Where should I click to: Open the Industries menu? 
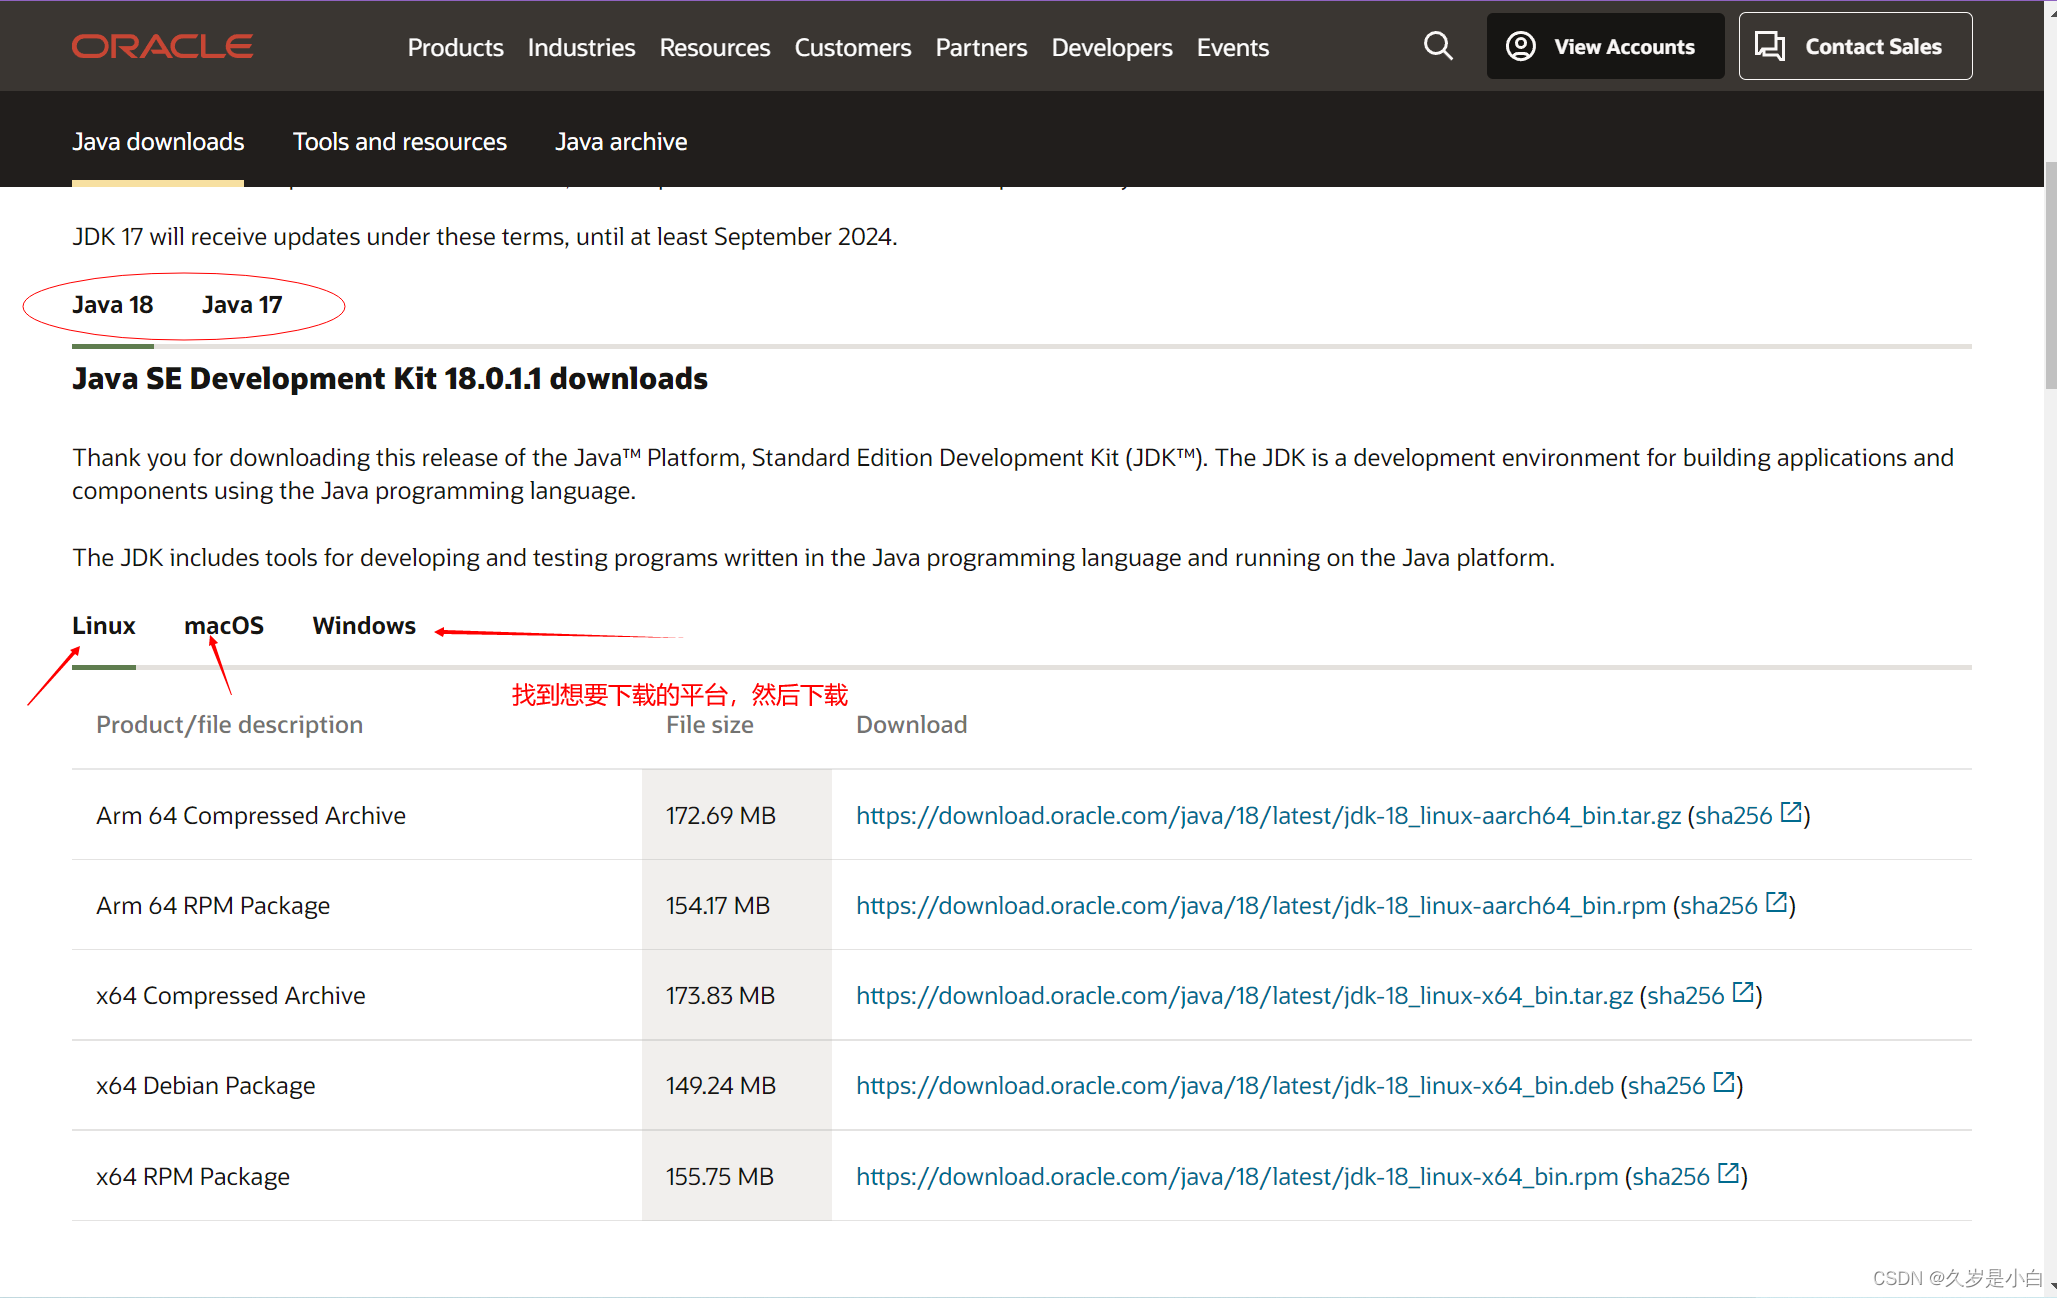pos(581,47)
